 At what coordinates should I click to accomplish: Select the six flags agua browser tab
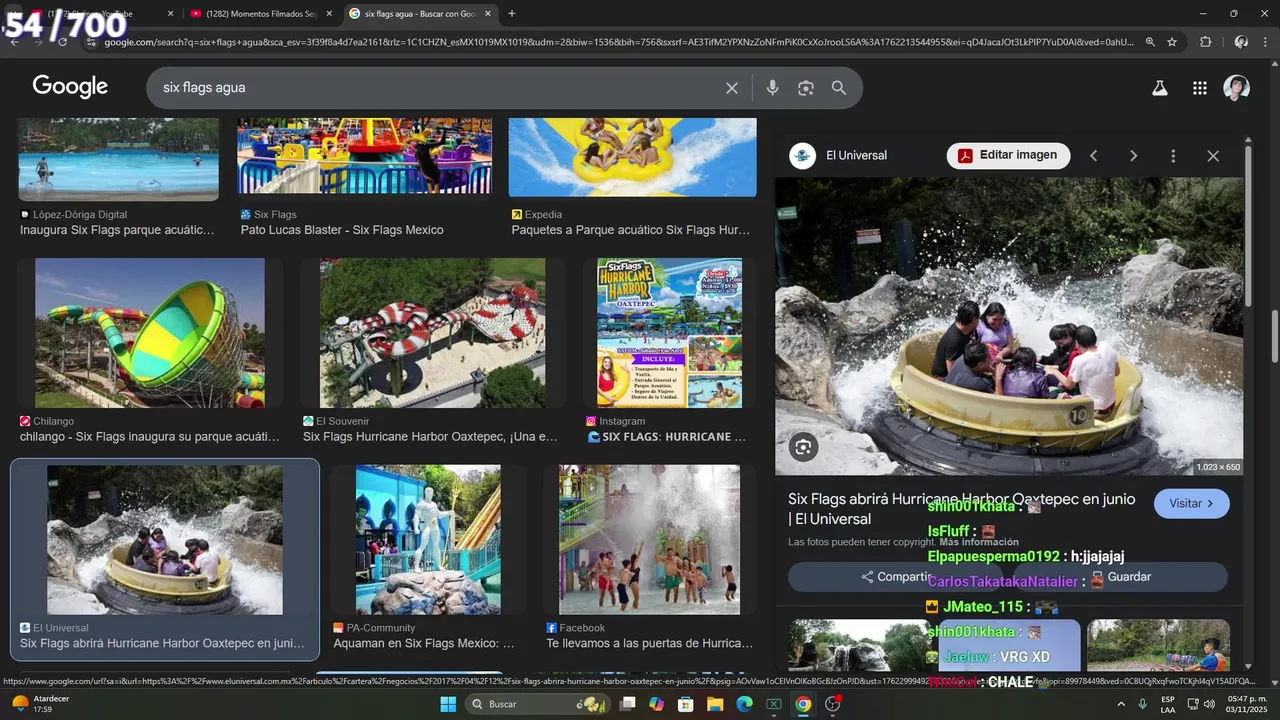(x=420, y=14)
